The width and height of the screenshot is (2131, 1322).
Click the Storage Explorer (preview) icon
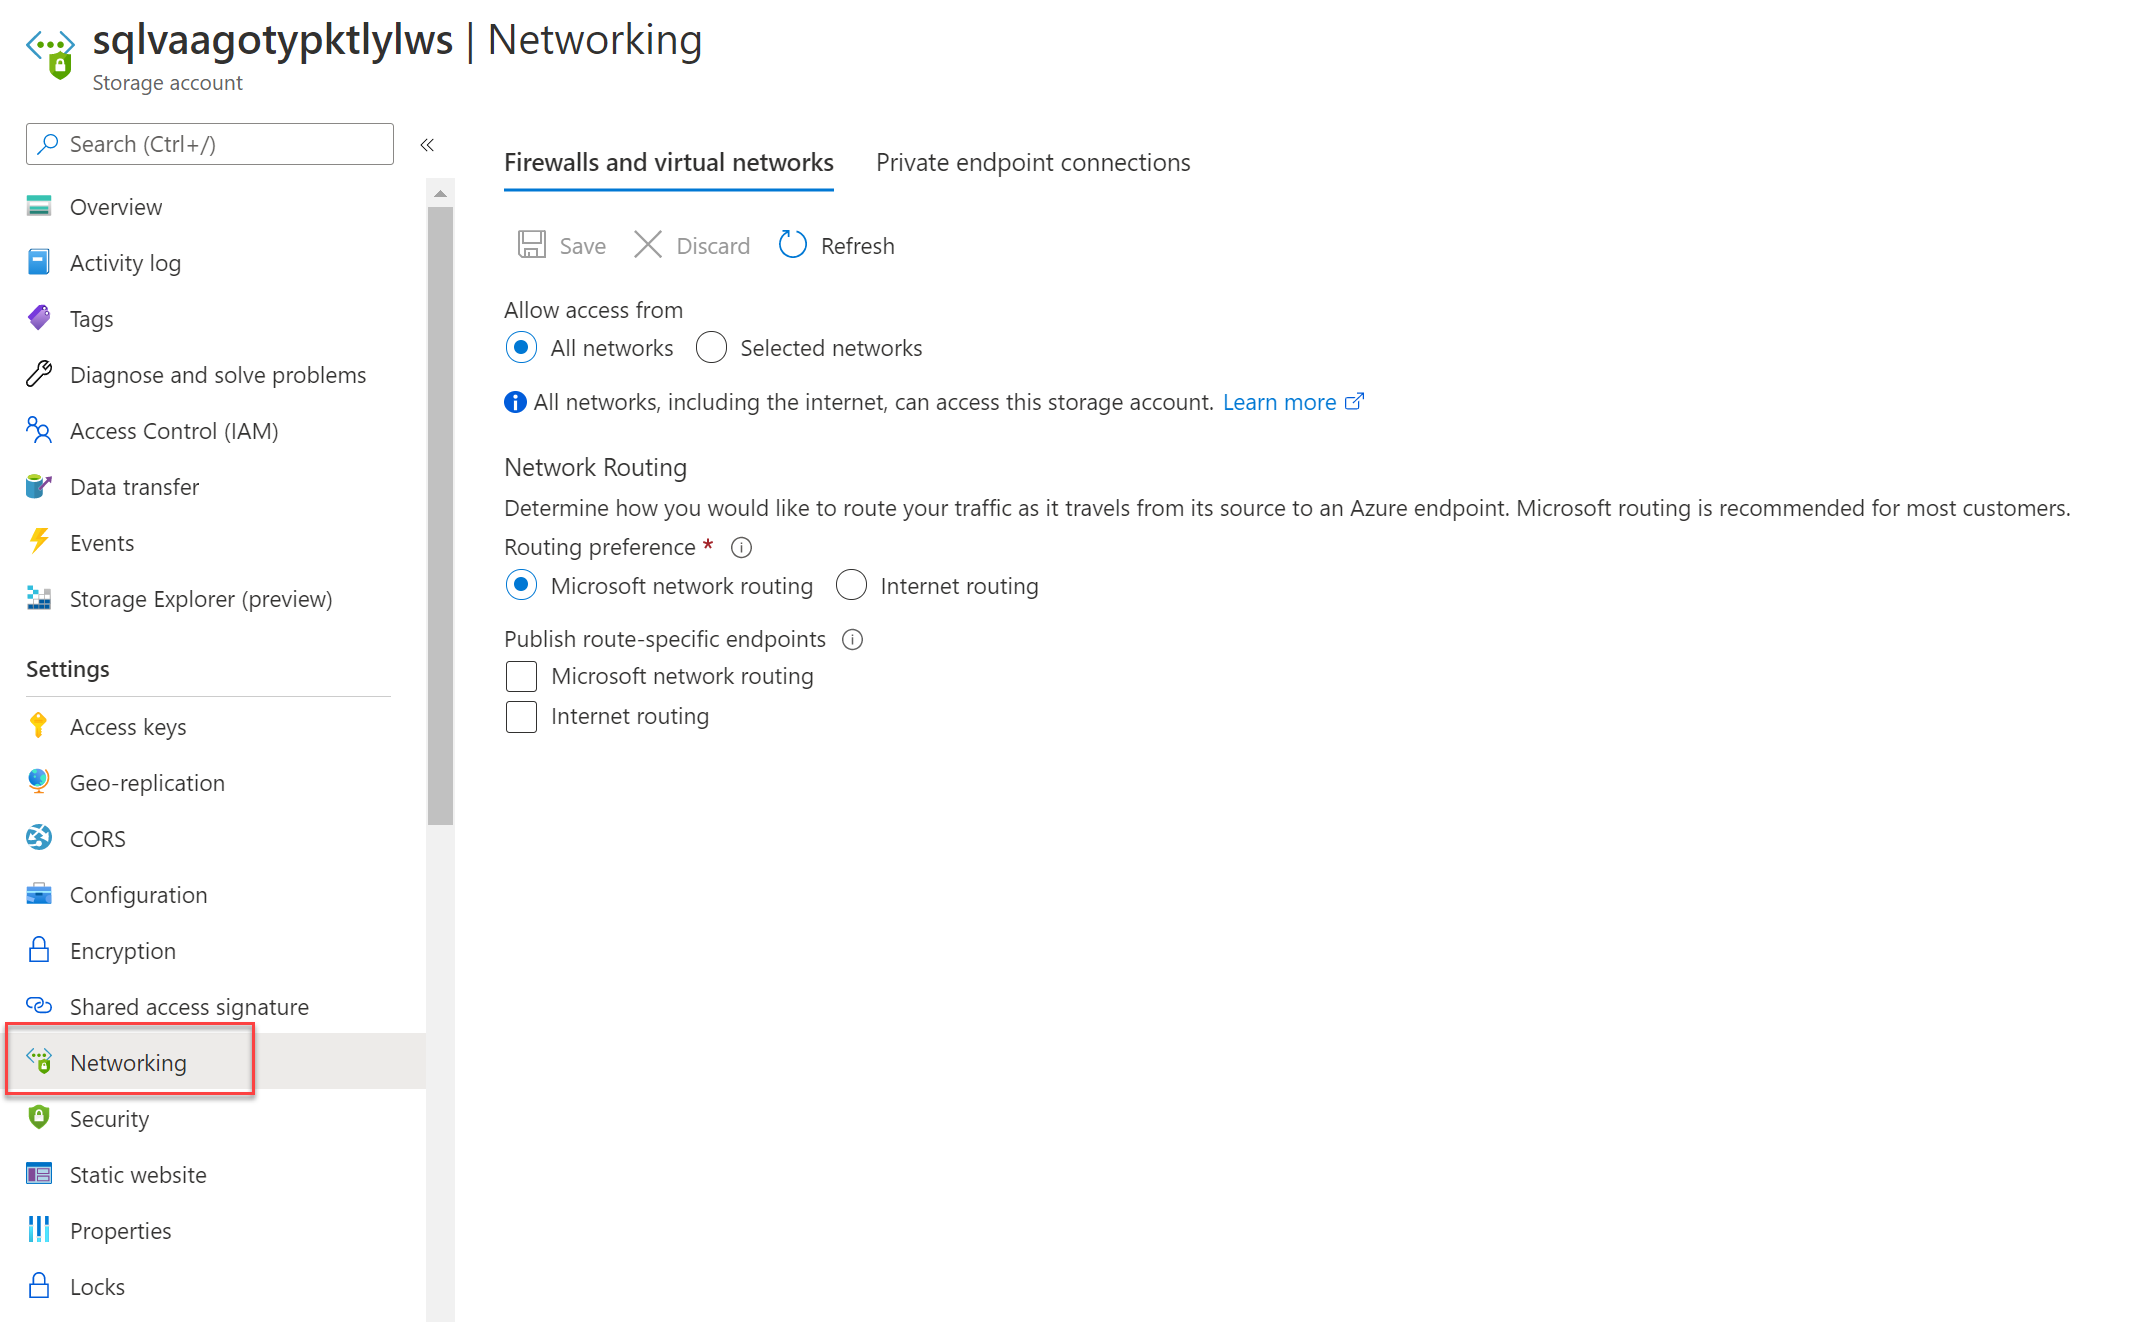point(41,599)
